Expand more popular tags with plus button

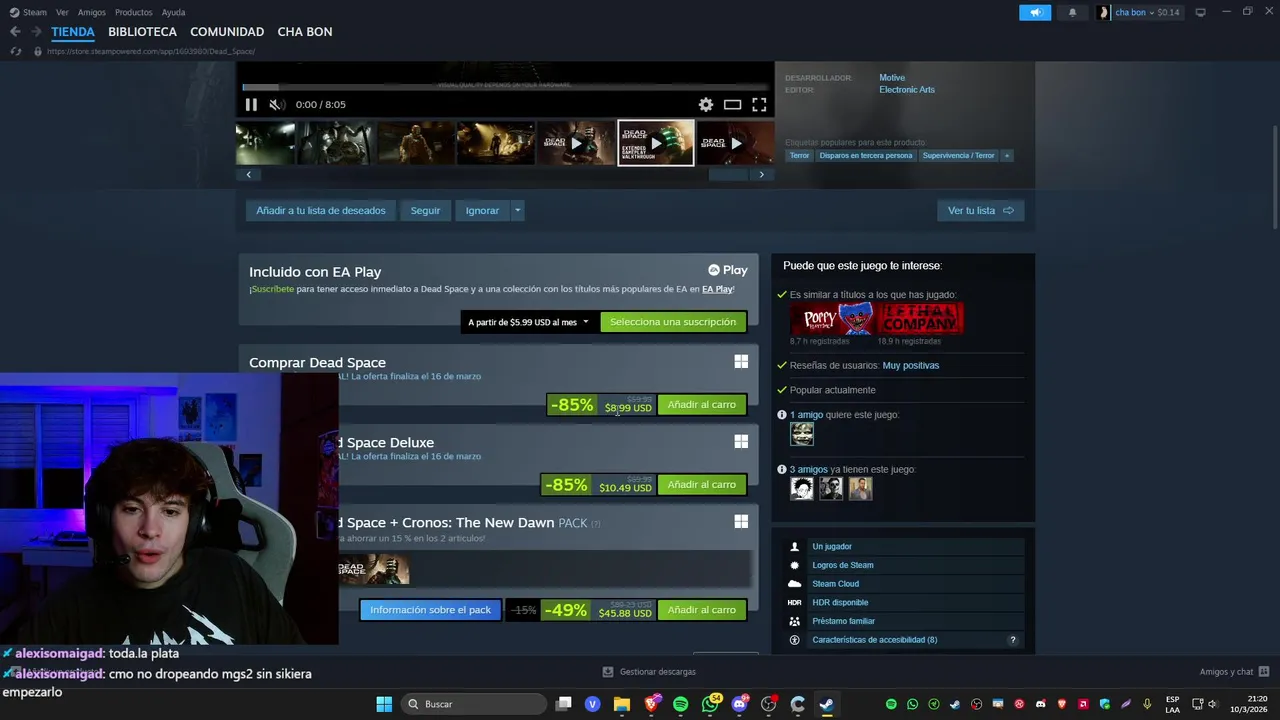[x=1007, y=155]
